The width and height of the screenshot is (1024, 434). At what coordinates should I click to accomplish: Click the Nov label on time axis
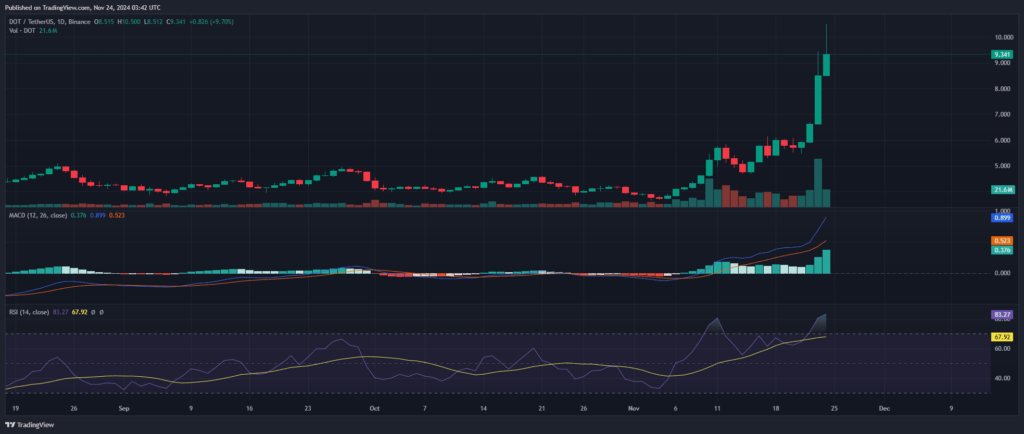click(633, 409)
